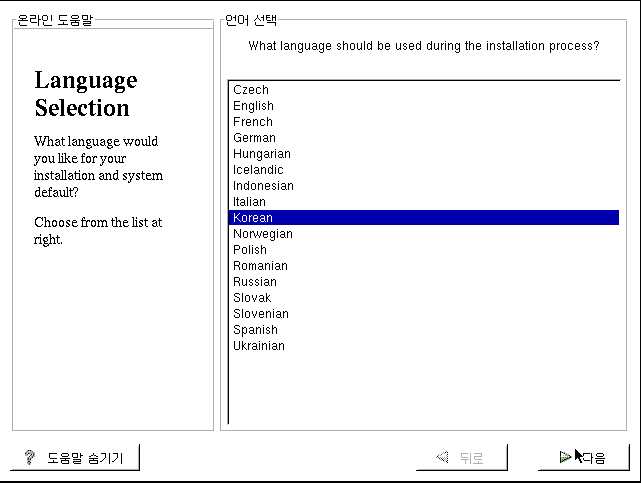Pick Romanian from the list

[260, 266]
